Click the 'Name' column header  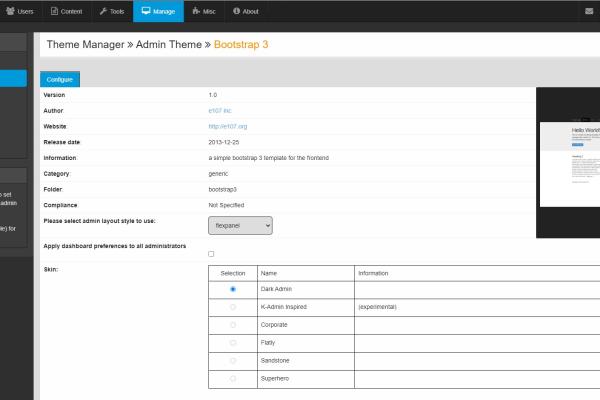[x=306, y=273]
